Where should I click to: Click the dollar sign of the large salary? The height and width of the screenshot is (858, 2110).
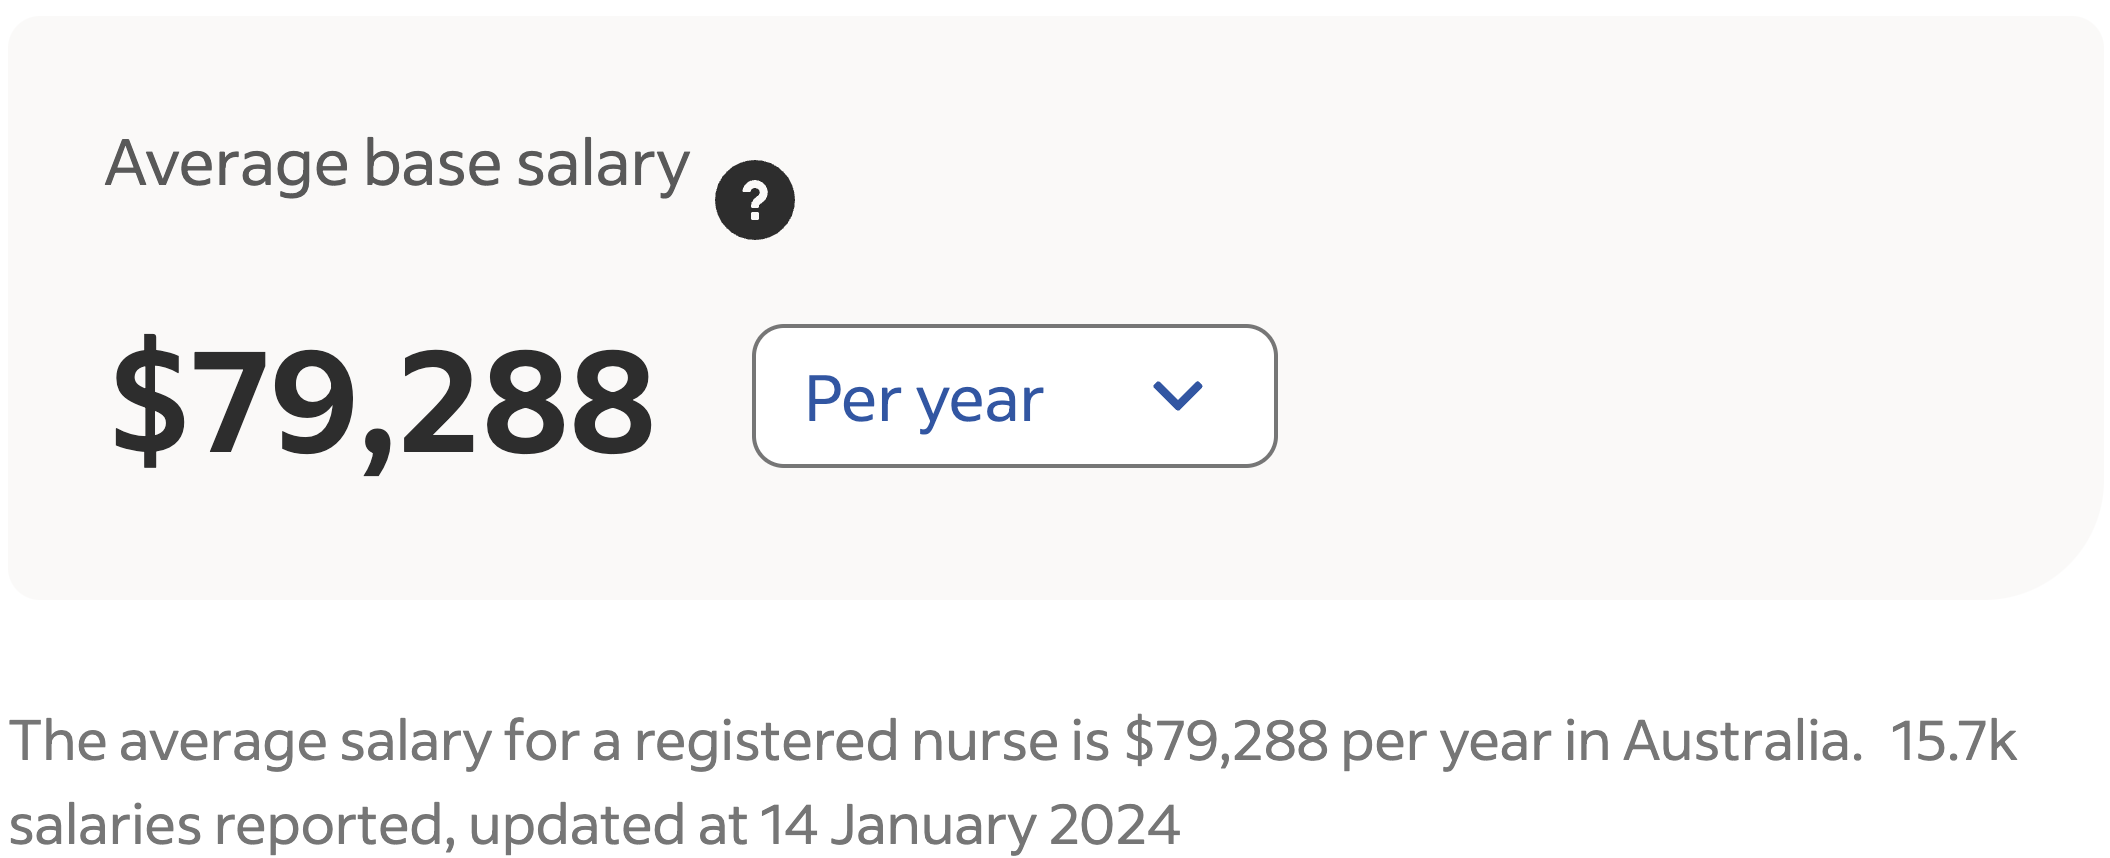tap(149, 401)
